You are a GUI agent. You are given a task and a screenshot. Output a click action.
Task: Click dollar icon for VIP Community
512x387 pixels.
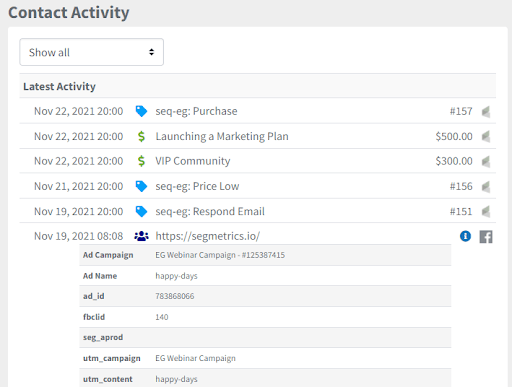tap(141, 161)
